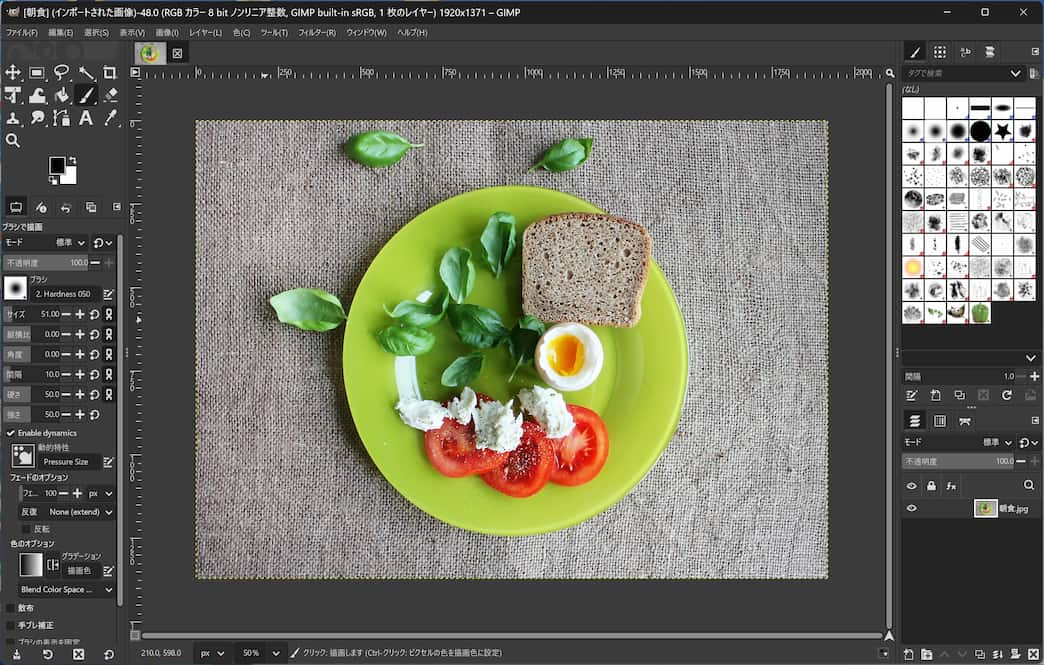Select the Move tool in the toolbox
Viewport: 1044px width, 665px height.
point(13,72)
